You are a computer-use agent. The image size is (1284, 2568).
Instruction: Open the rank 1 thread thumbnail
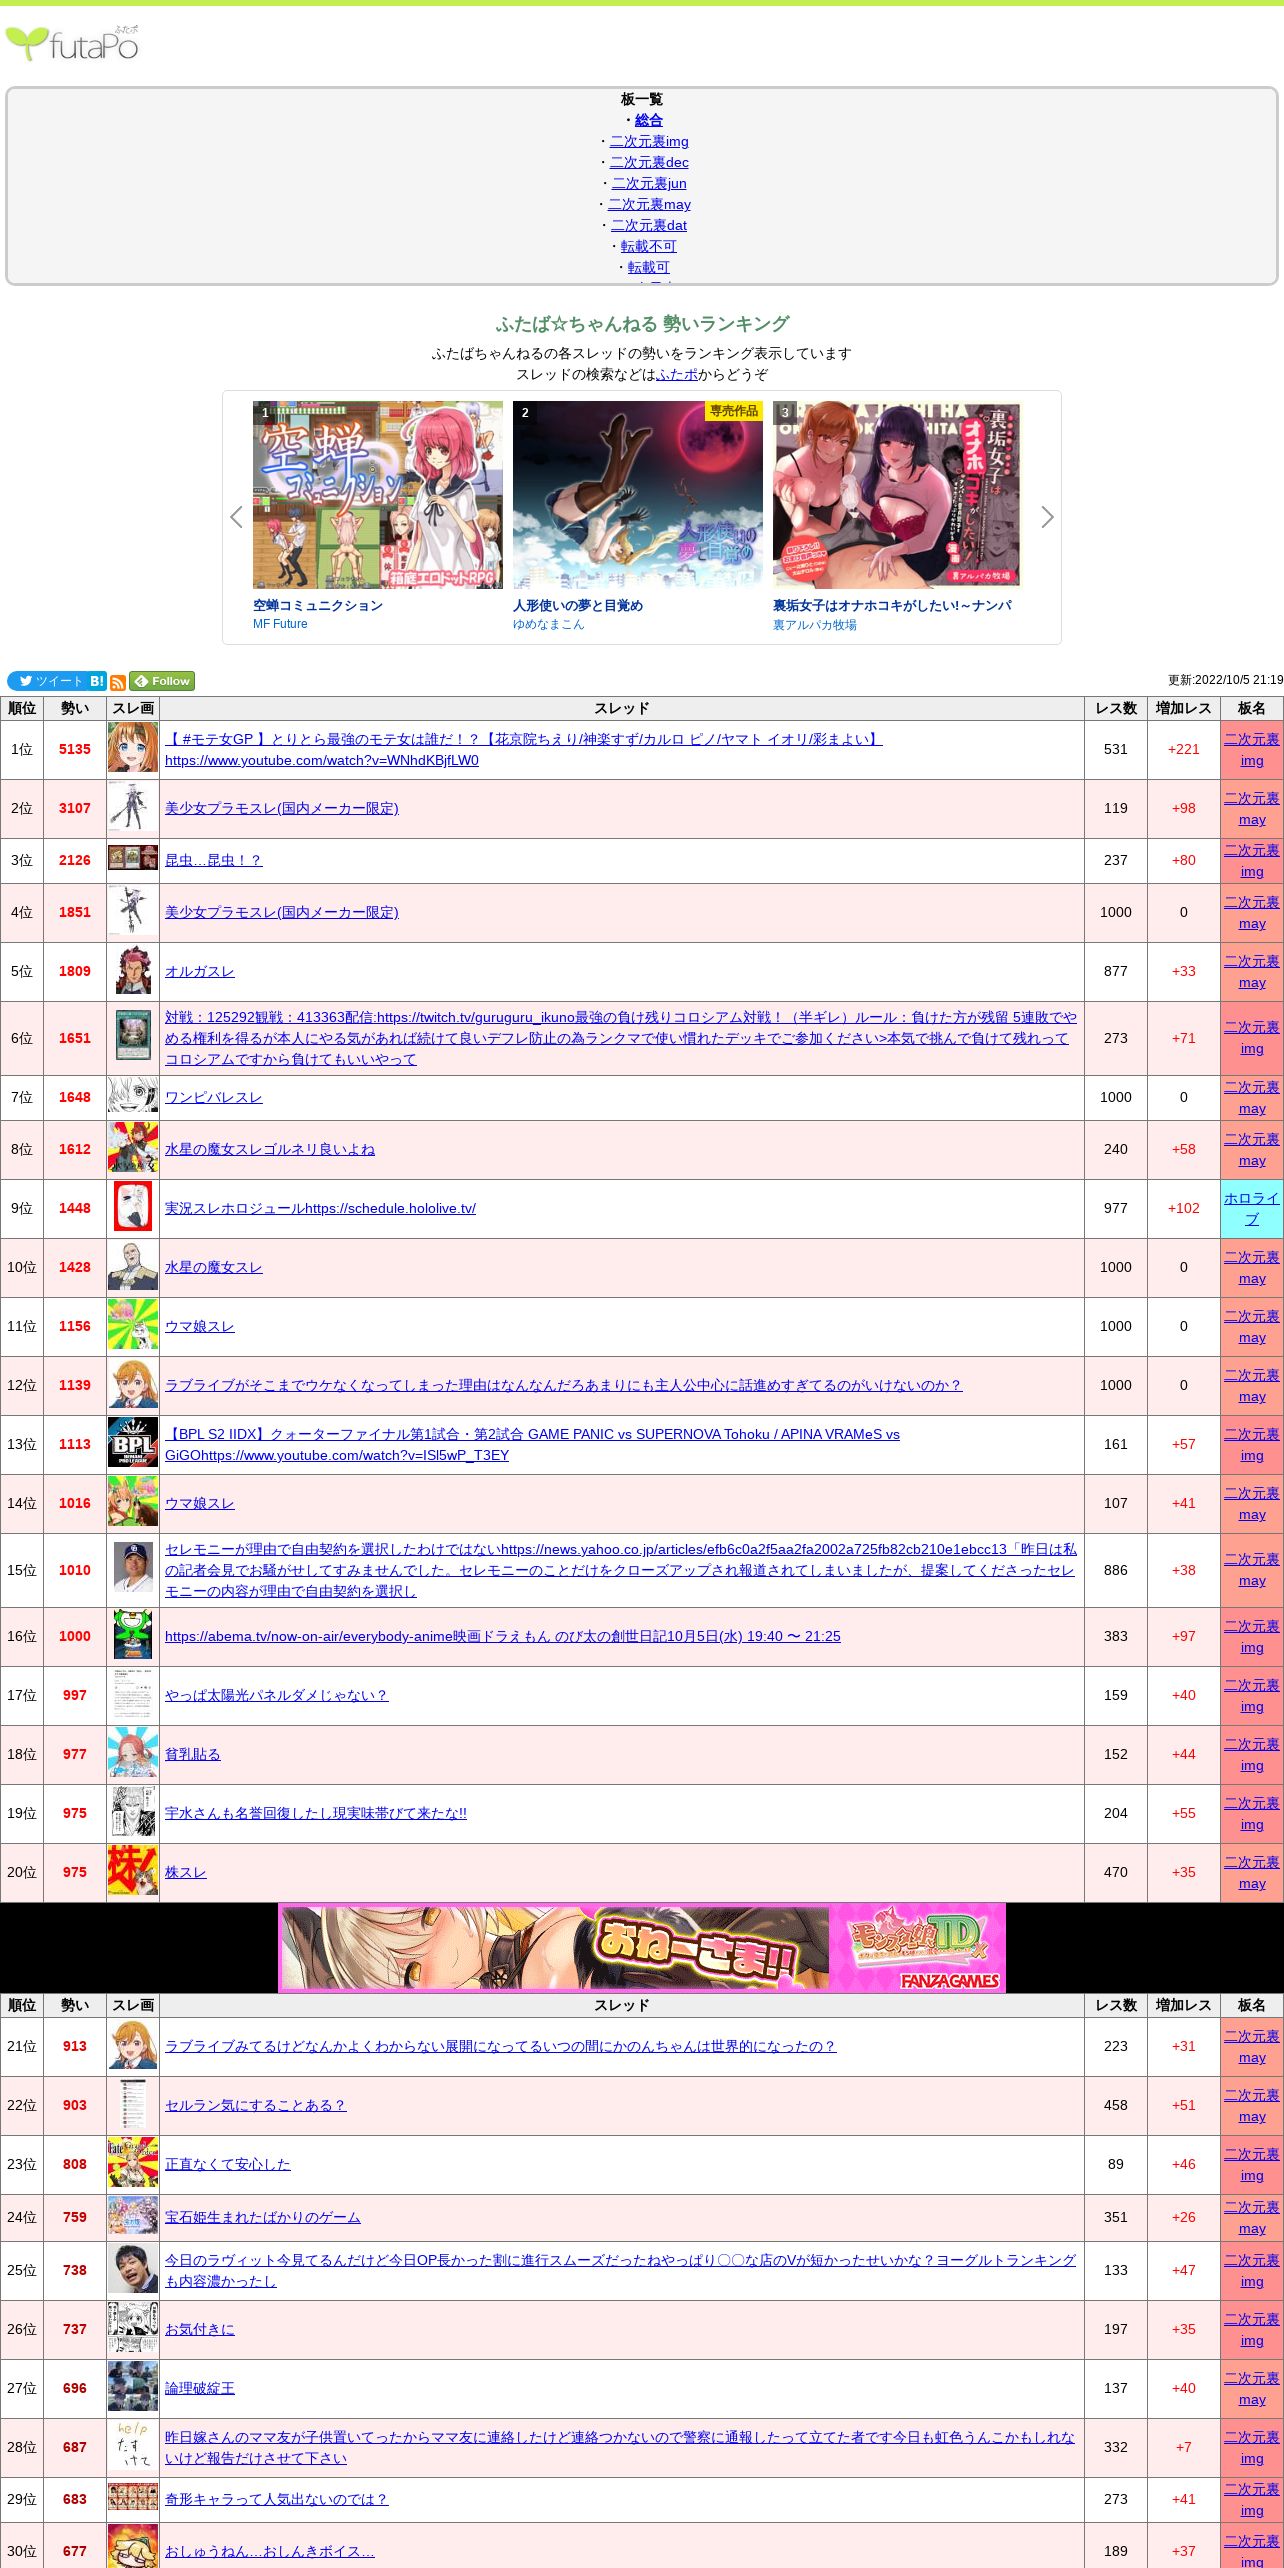pyautogui.click(x=133, y=749)
